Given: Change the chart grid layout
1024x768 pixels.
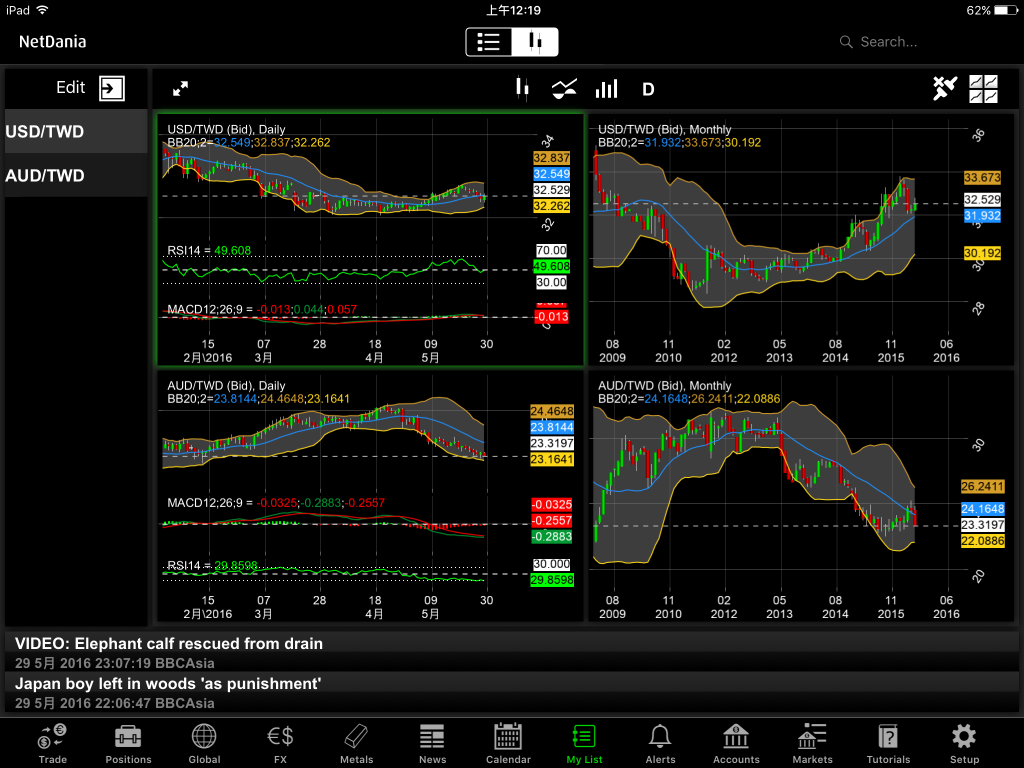Looking at the screenshot, I should 984,89.
